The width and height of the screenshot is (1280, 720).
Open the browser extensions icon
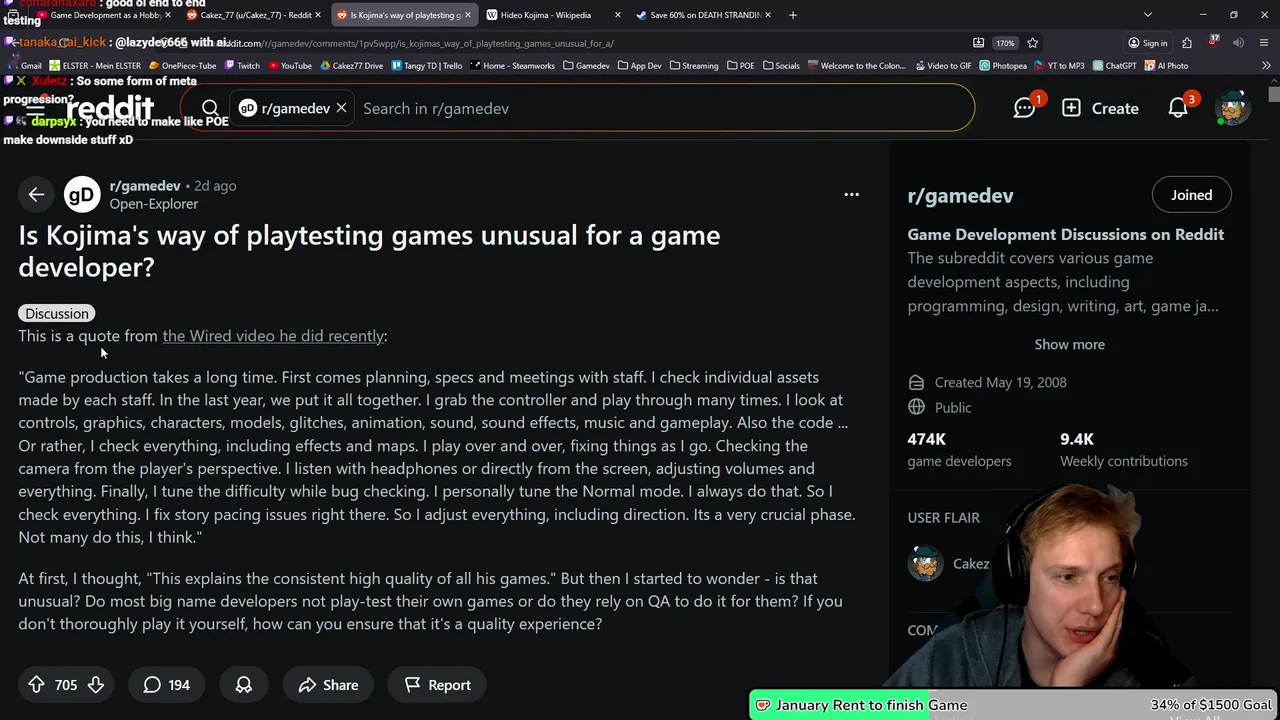1186,43
